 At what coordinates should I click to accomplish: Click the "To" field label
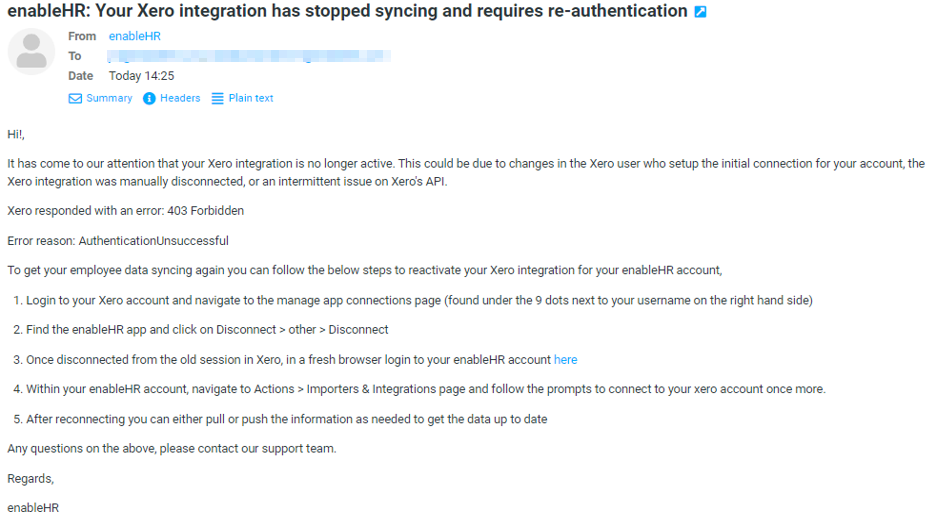(x=75, y=56)
